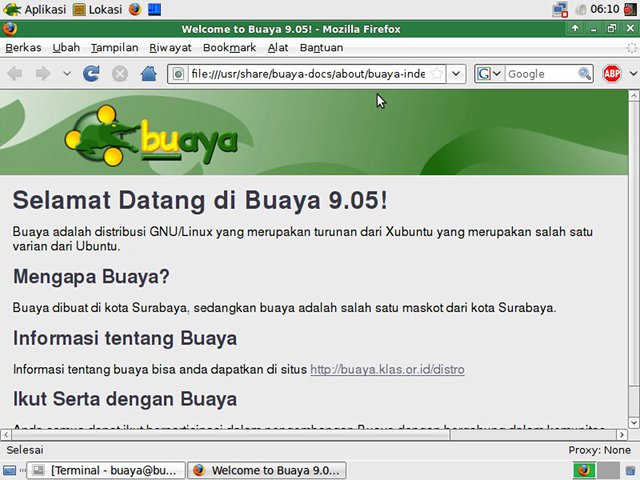This screenshot has height=480, width=640.
Task: Switch to the Terminal taskbar window
Action: [x=106, y=471]
